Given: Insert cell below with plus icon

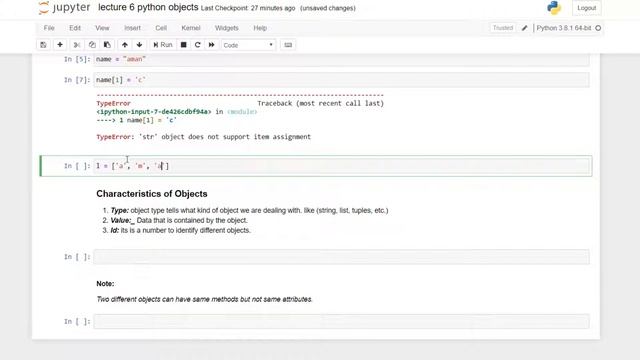Looking at the screenshot, I should tap(60, 45).
